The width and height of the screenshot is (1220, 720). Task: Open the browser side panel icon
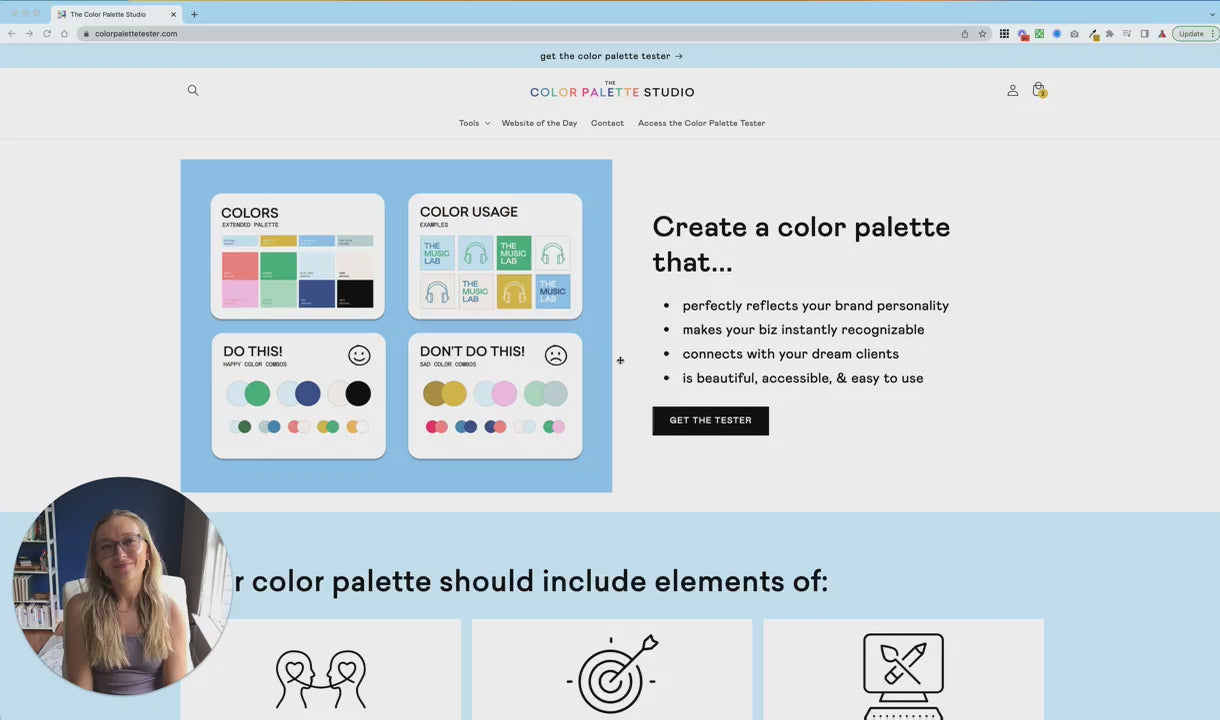1144,33
